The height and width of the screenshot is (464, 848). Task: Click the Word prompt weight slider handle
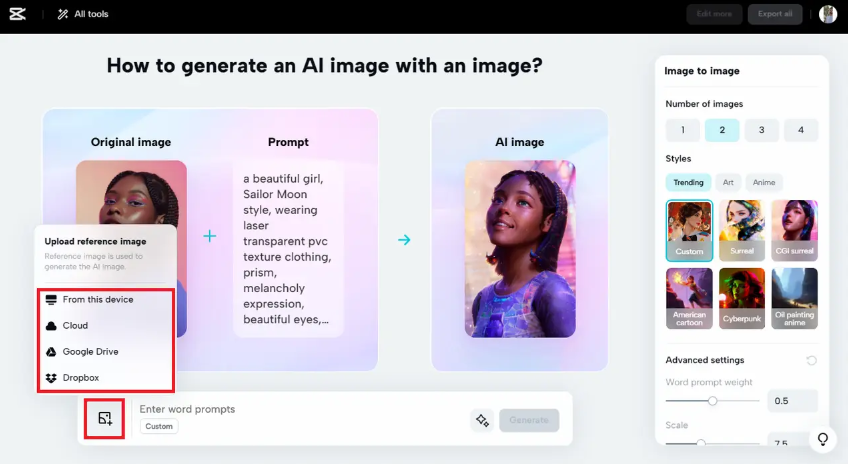tap(713, 401)
